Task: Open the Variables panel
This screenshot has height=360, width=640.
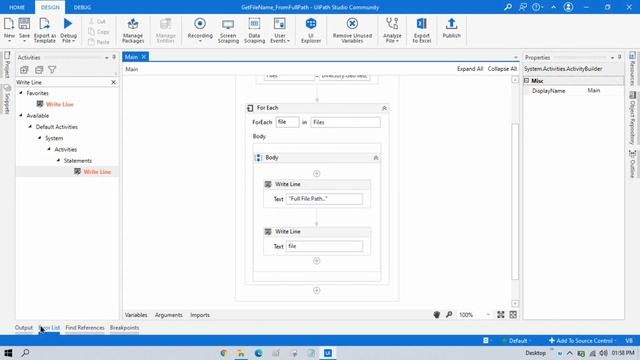Action: coord(136,315)
